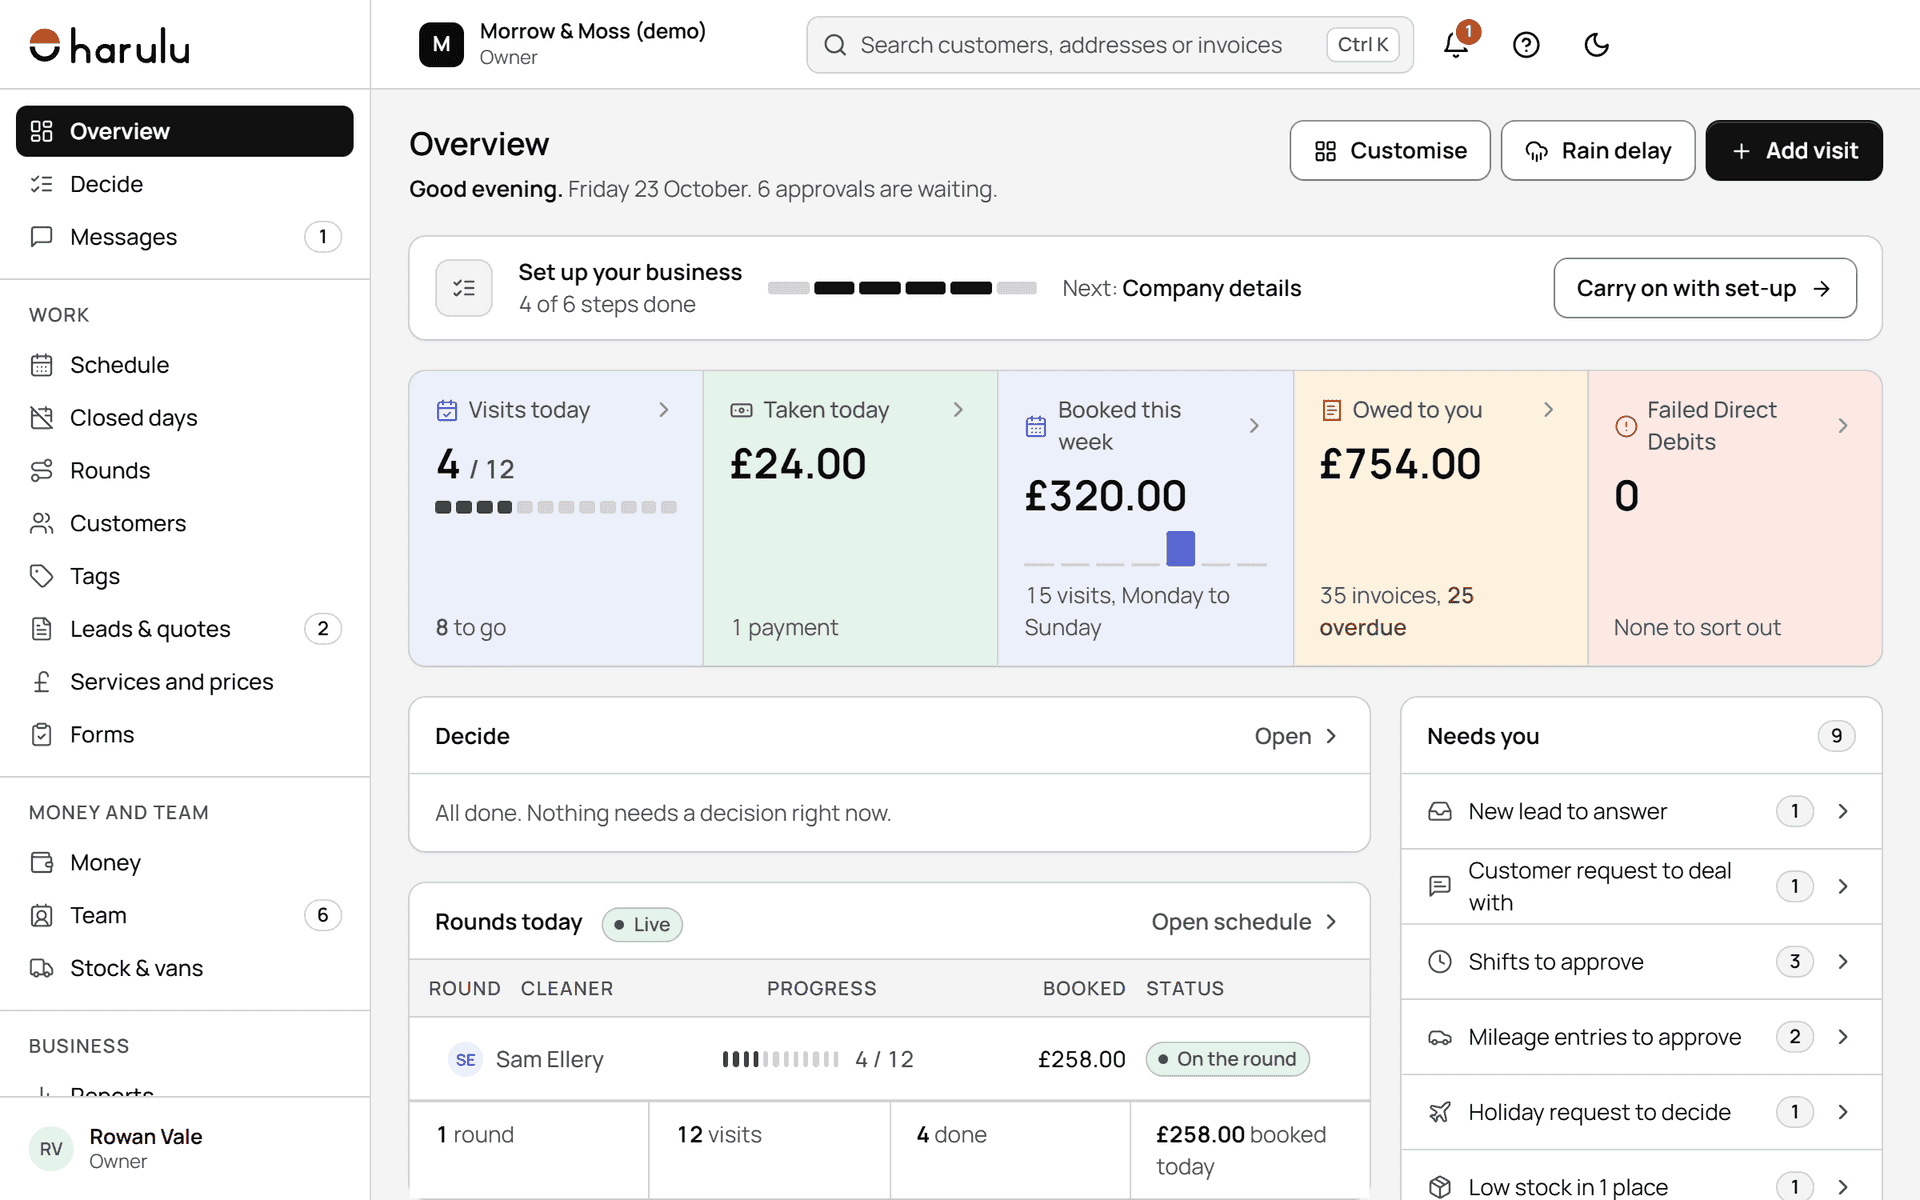The width and height of the screenshot is (1920, 1200).
Task: Click Carry on with set-up
Action: [1705, 288]
